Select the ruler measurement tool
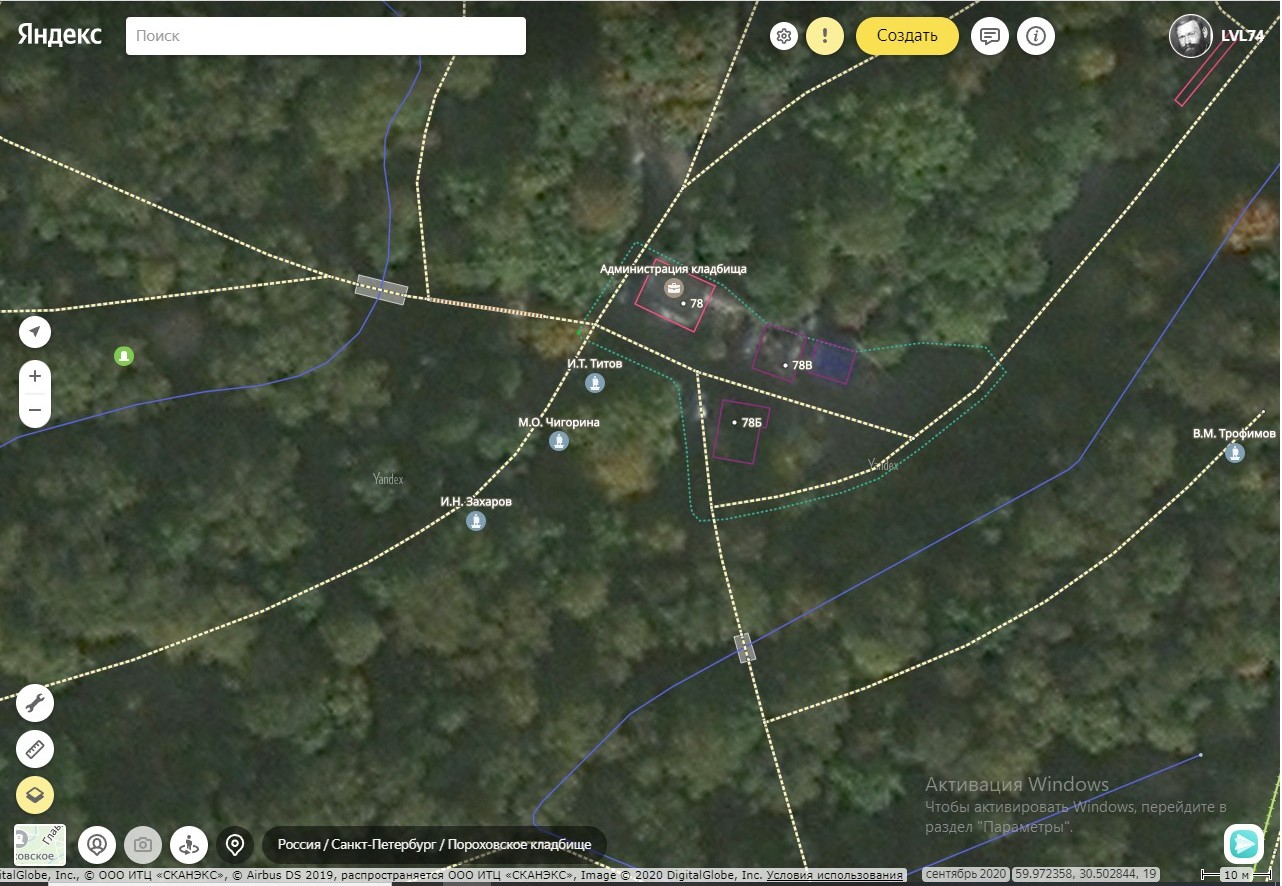 coord(35,749)
